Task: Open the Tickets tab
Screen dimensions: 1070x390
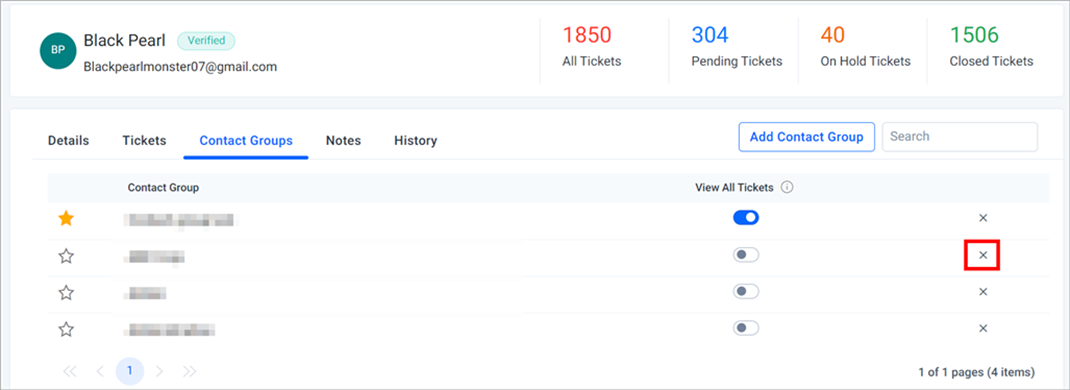Action: pyautogui.click(x=144, y=140)
